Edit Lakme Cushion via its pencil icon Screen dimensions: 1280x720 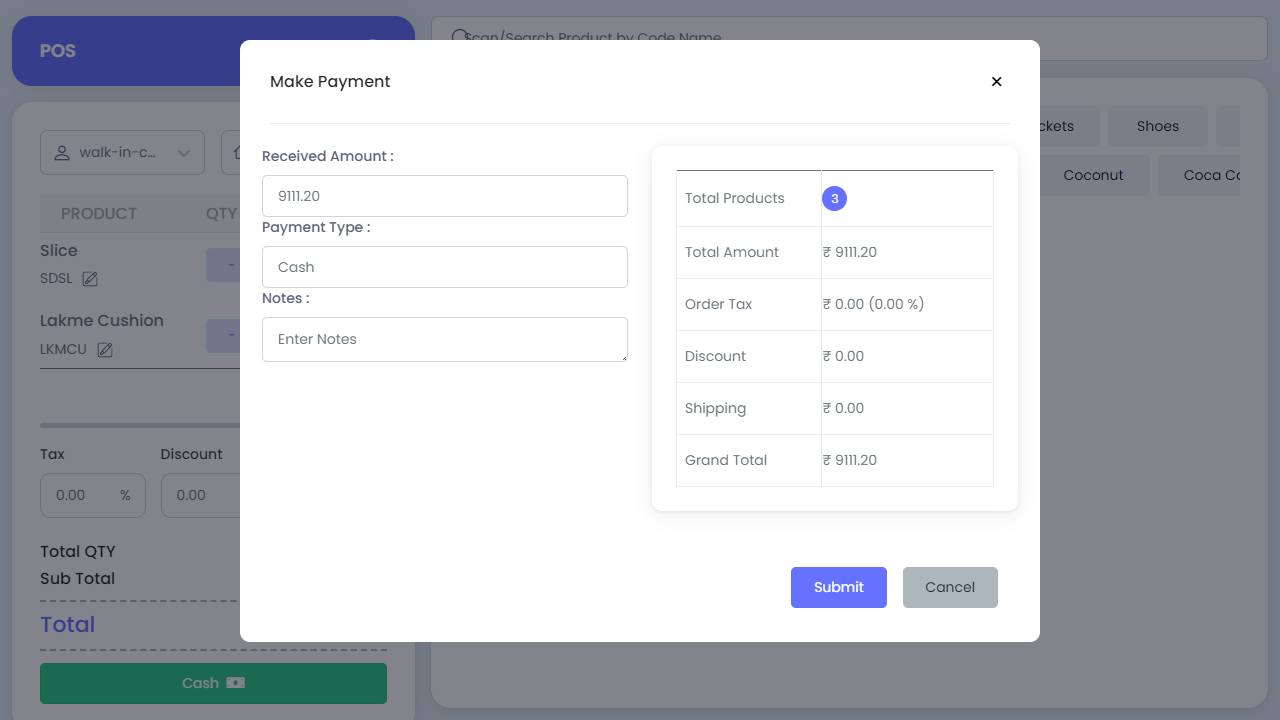coord(104,349)
